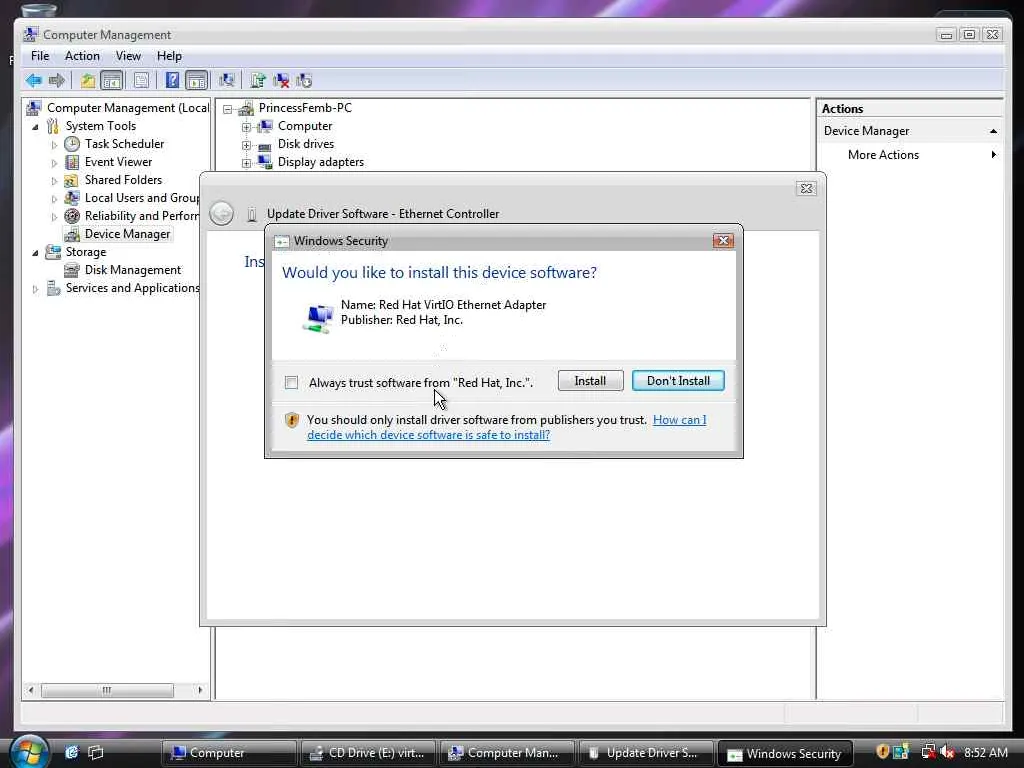Expand the Services and Applications node

(35, 289)
